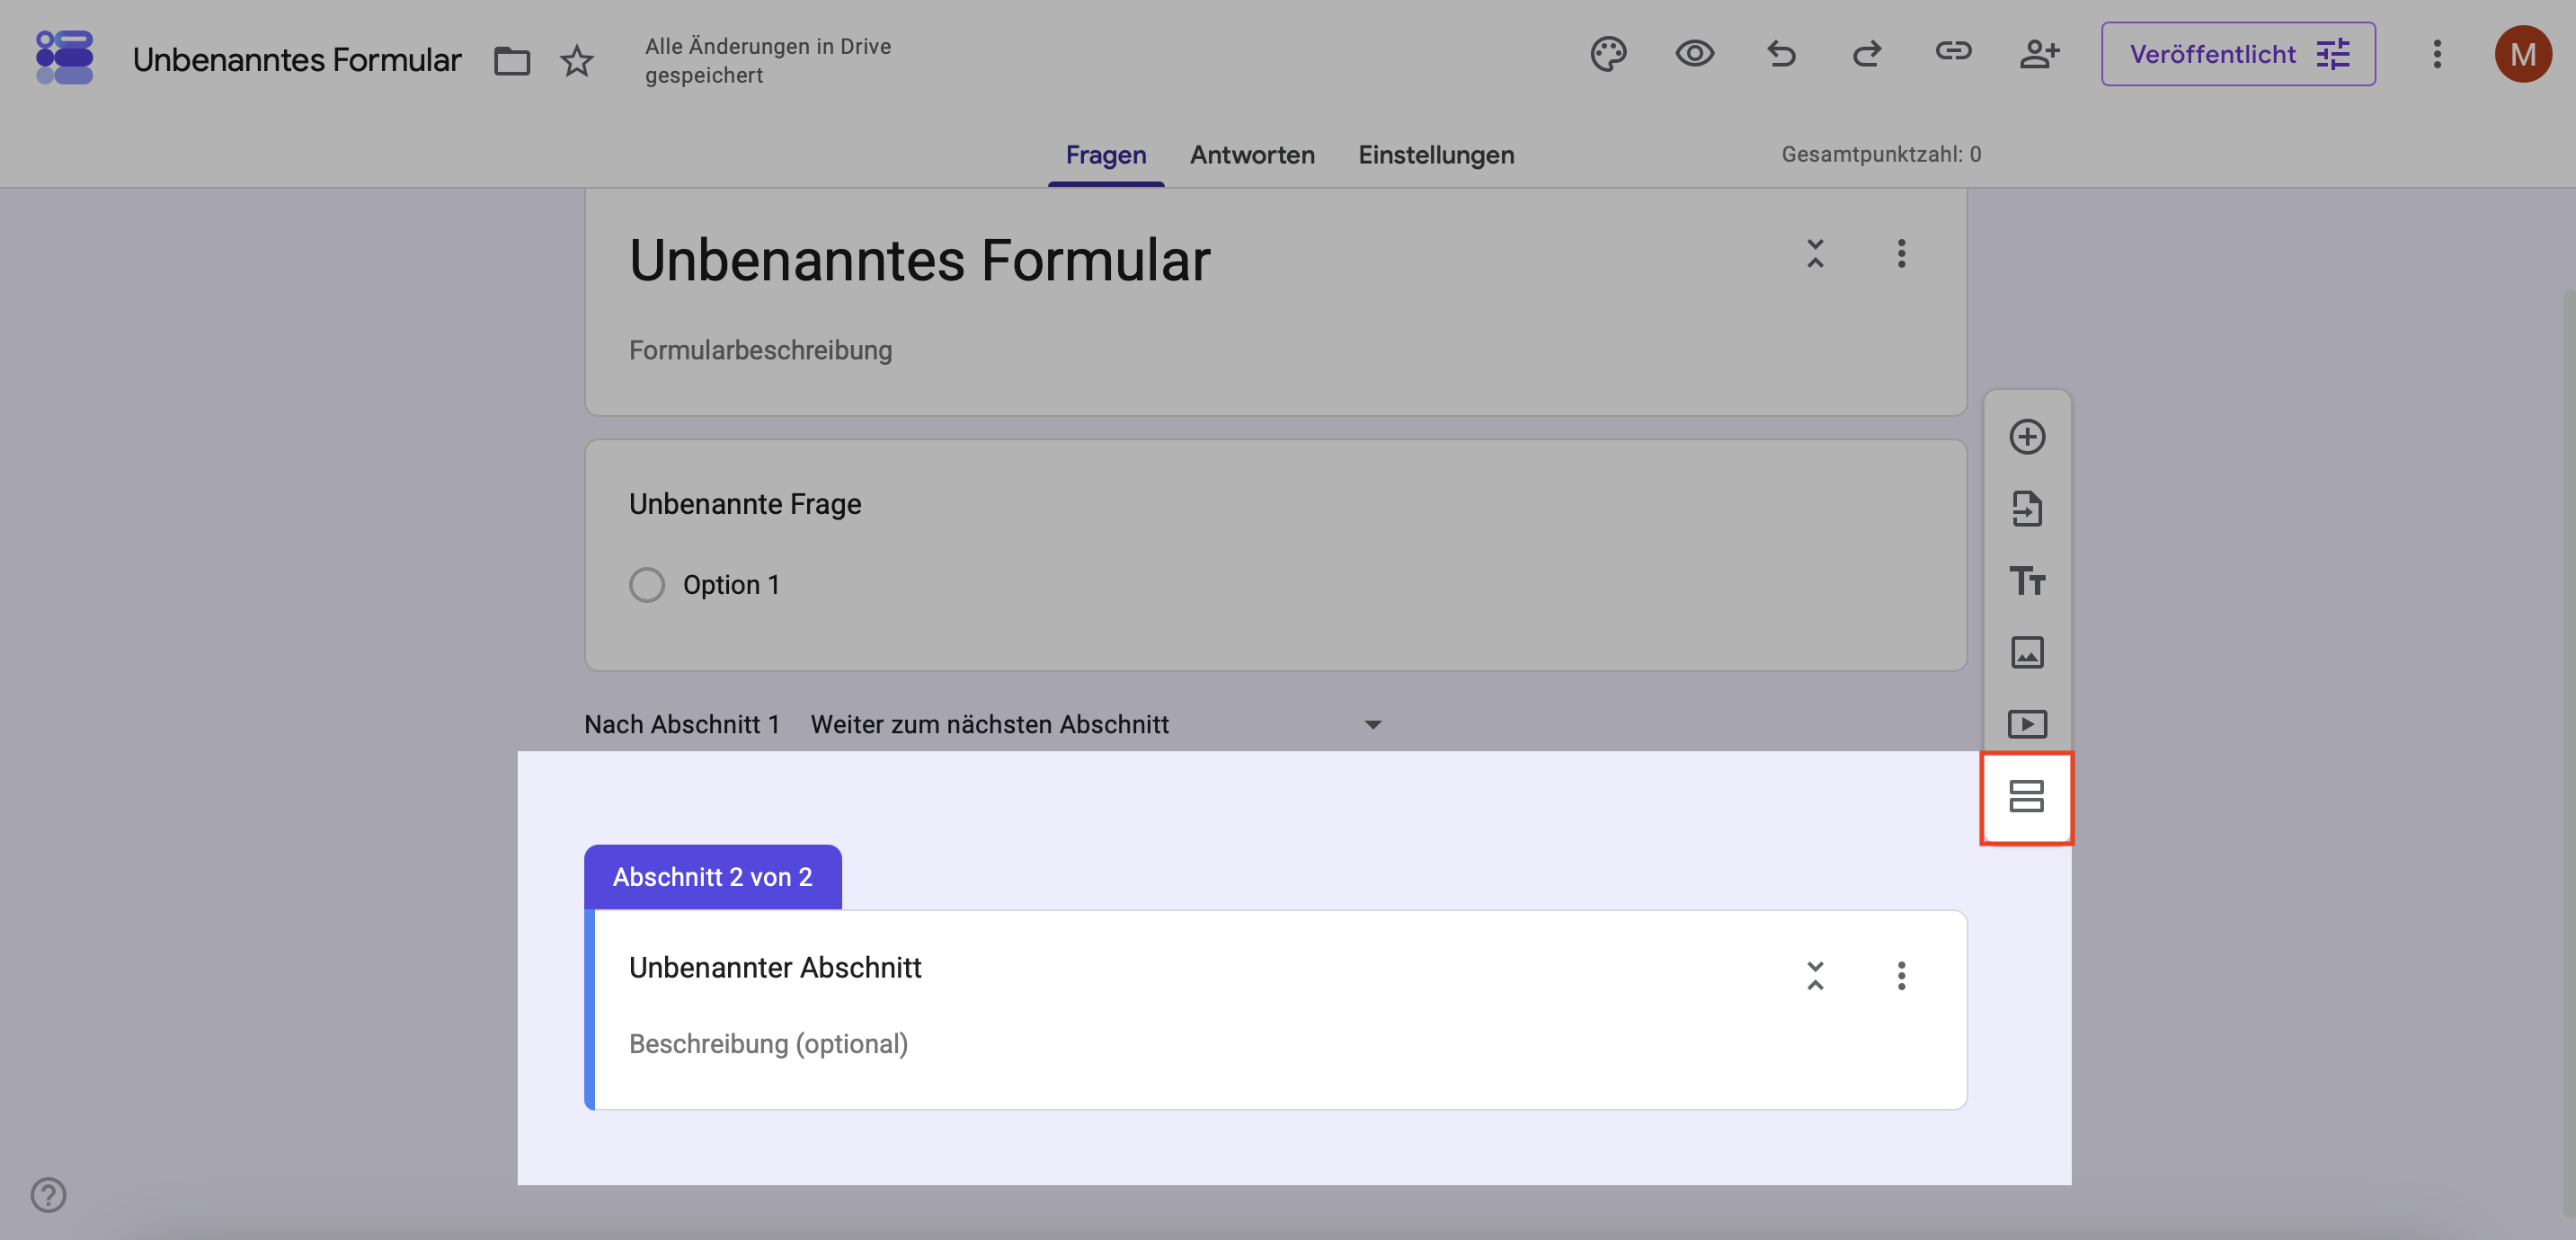The height and width of the screenshot is (1240, 2576).
Task: Switch to the Fragen tab
Action: click(x=1105, y=155)
